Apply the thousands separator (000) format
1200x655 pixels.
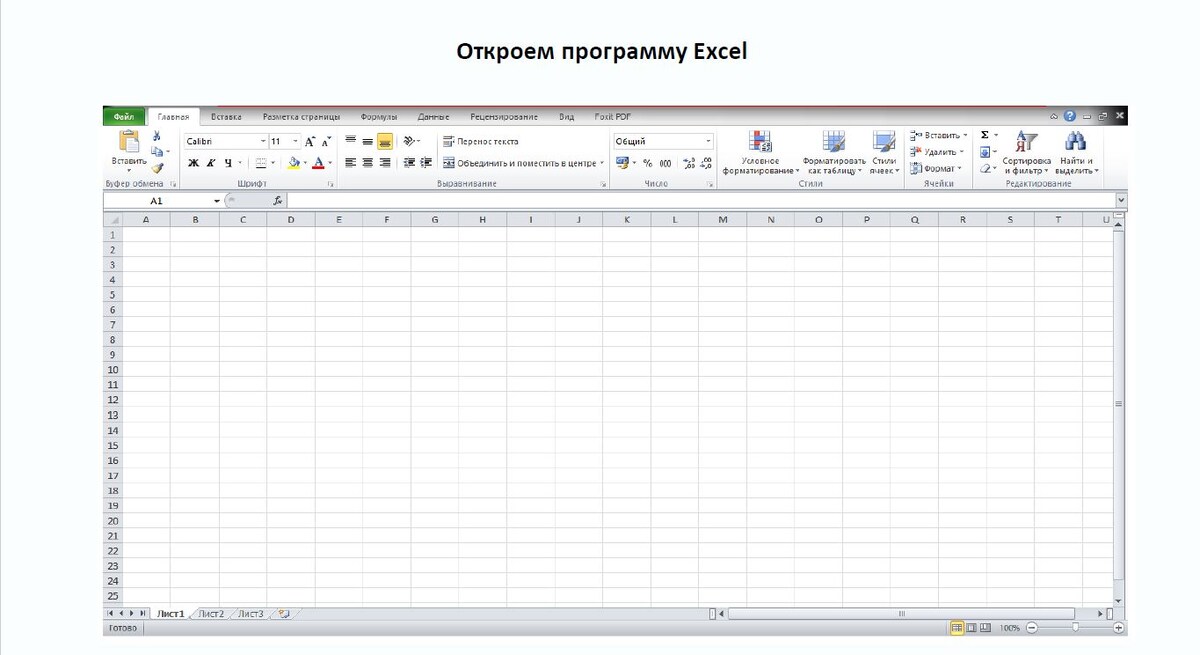coord(665,163)
